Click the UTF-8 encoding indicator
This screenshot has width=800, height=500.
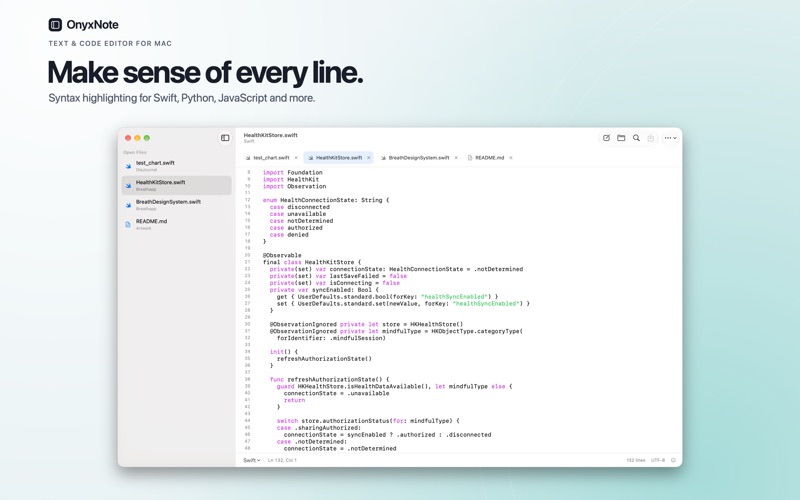pyautogui.click(x=658, y=460)
